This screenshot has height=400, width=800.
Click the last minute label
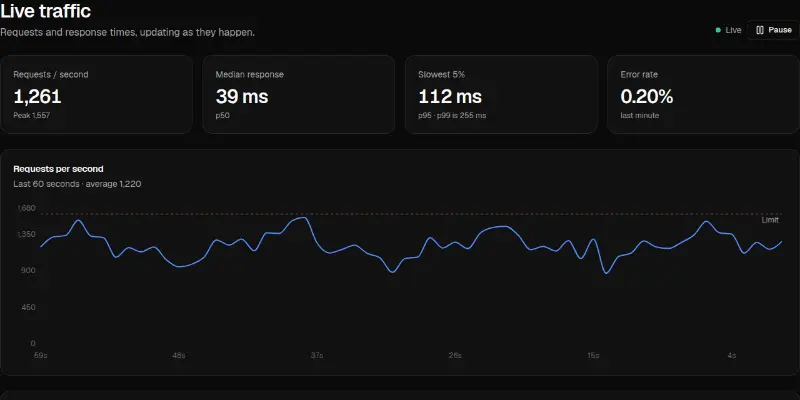[640, 116]
